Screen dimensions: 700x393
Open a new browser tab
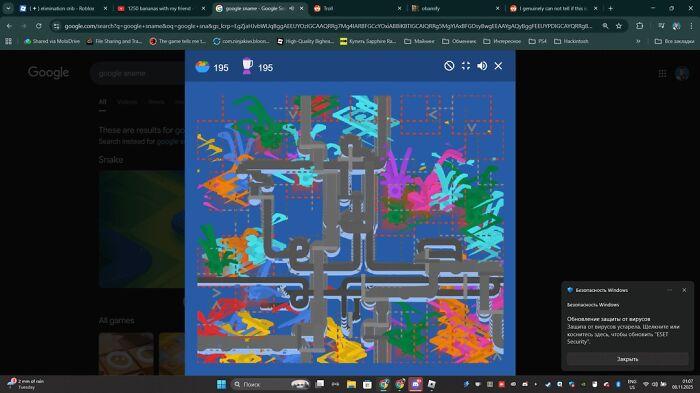coord(610,8)
